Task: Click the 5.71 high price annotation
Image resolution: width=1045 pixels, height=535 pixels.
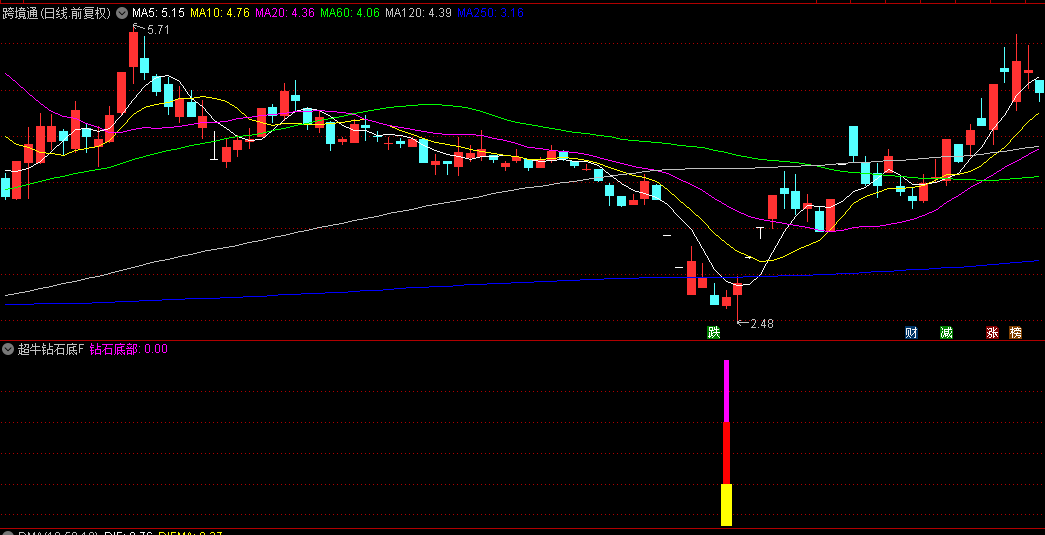Action: [x=158, y=30]
